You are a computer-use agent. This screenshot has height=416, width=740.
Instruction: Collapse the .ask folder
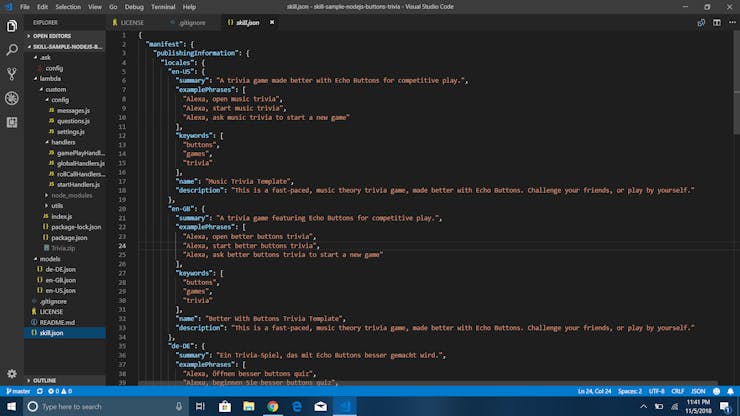click(45, 58)
